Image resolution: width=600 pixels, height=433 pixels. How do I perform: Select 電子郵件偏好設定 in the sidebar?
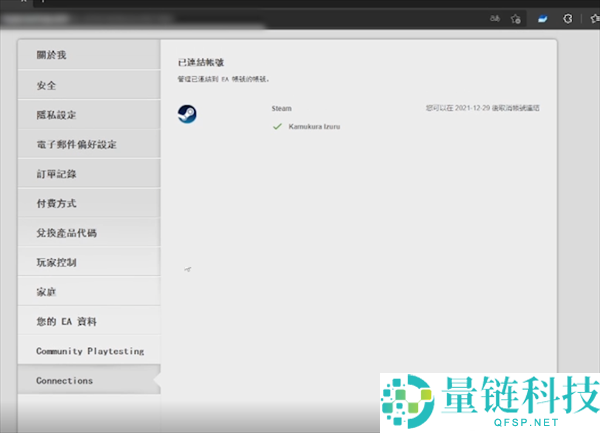pos(88,144)
